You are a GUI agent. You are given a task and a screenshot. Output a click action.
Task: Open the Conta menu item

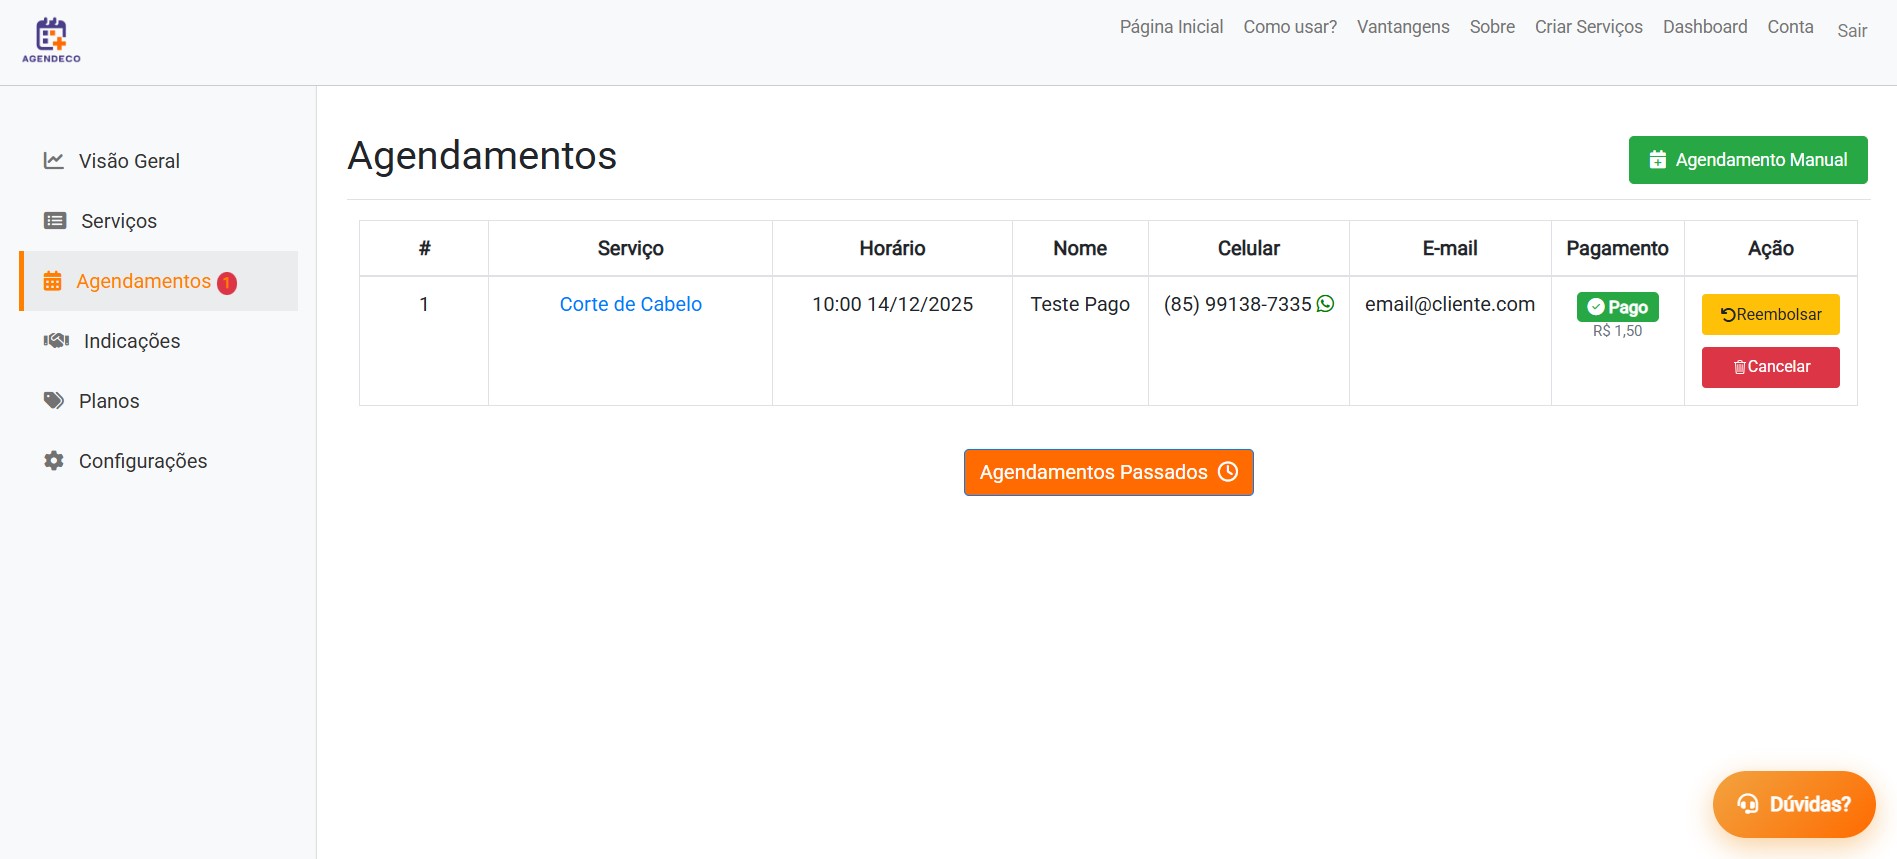[1790, 27]
